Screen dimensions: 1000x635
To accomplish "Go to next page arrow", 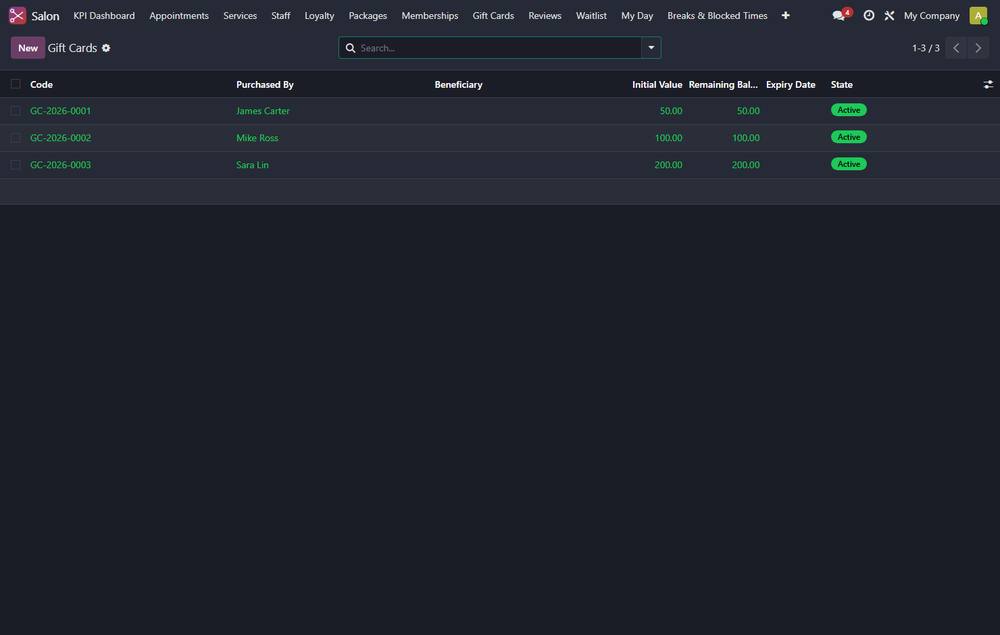I will click(x=978, y=48).
